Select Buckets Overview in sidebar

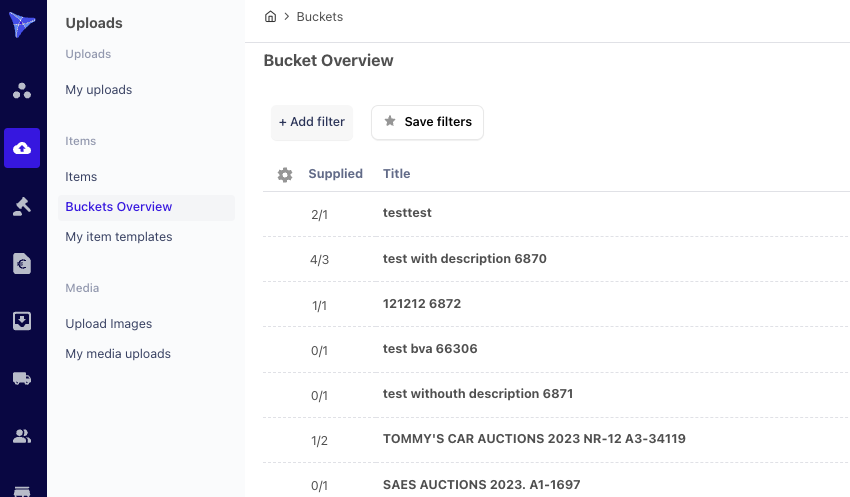[119, 207]
